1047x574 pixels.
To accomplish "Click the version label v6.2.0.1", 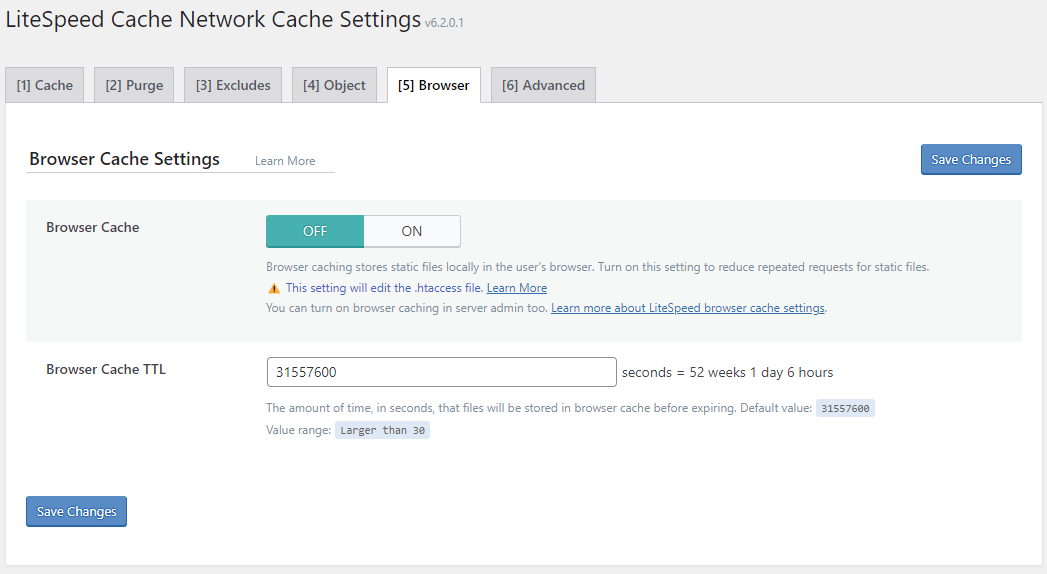I will tap(444, 23).
